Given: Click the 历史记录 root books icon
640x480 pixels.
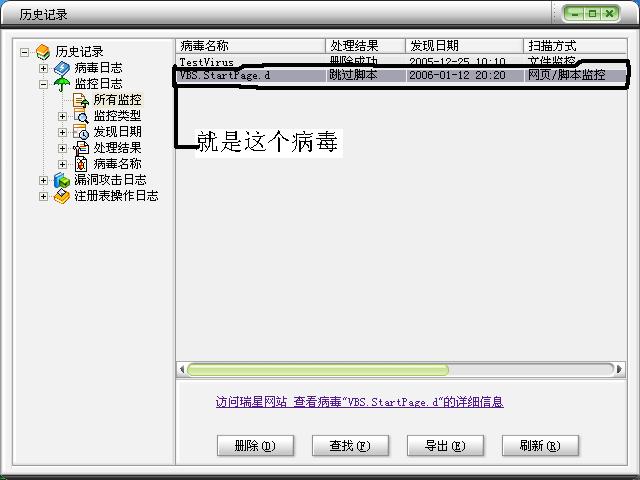Looking at the screenshot, I should 43,52.
